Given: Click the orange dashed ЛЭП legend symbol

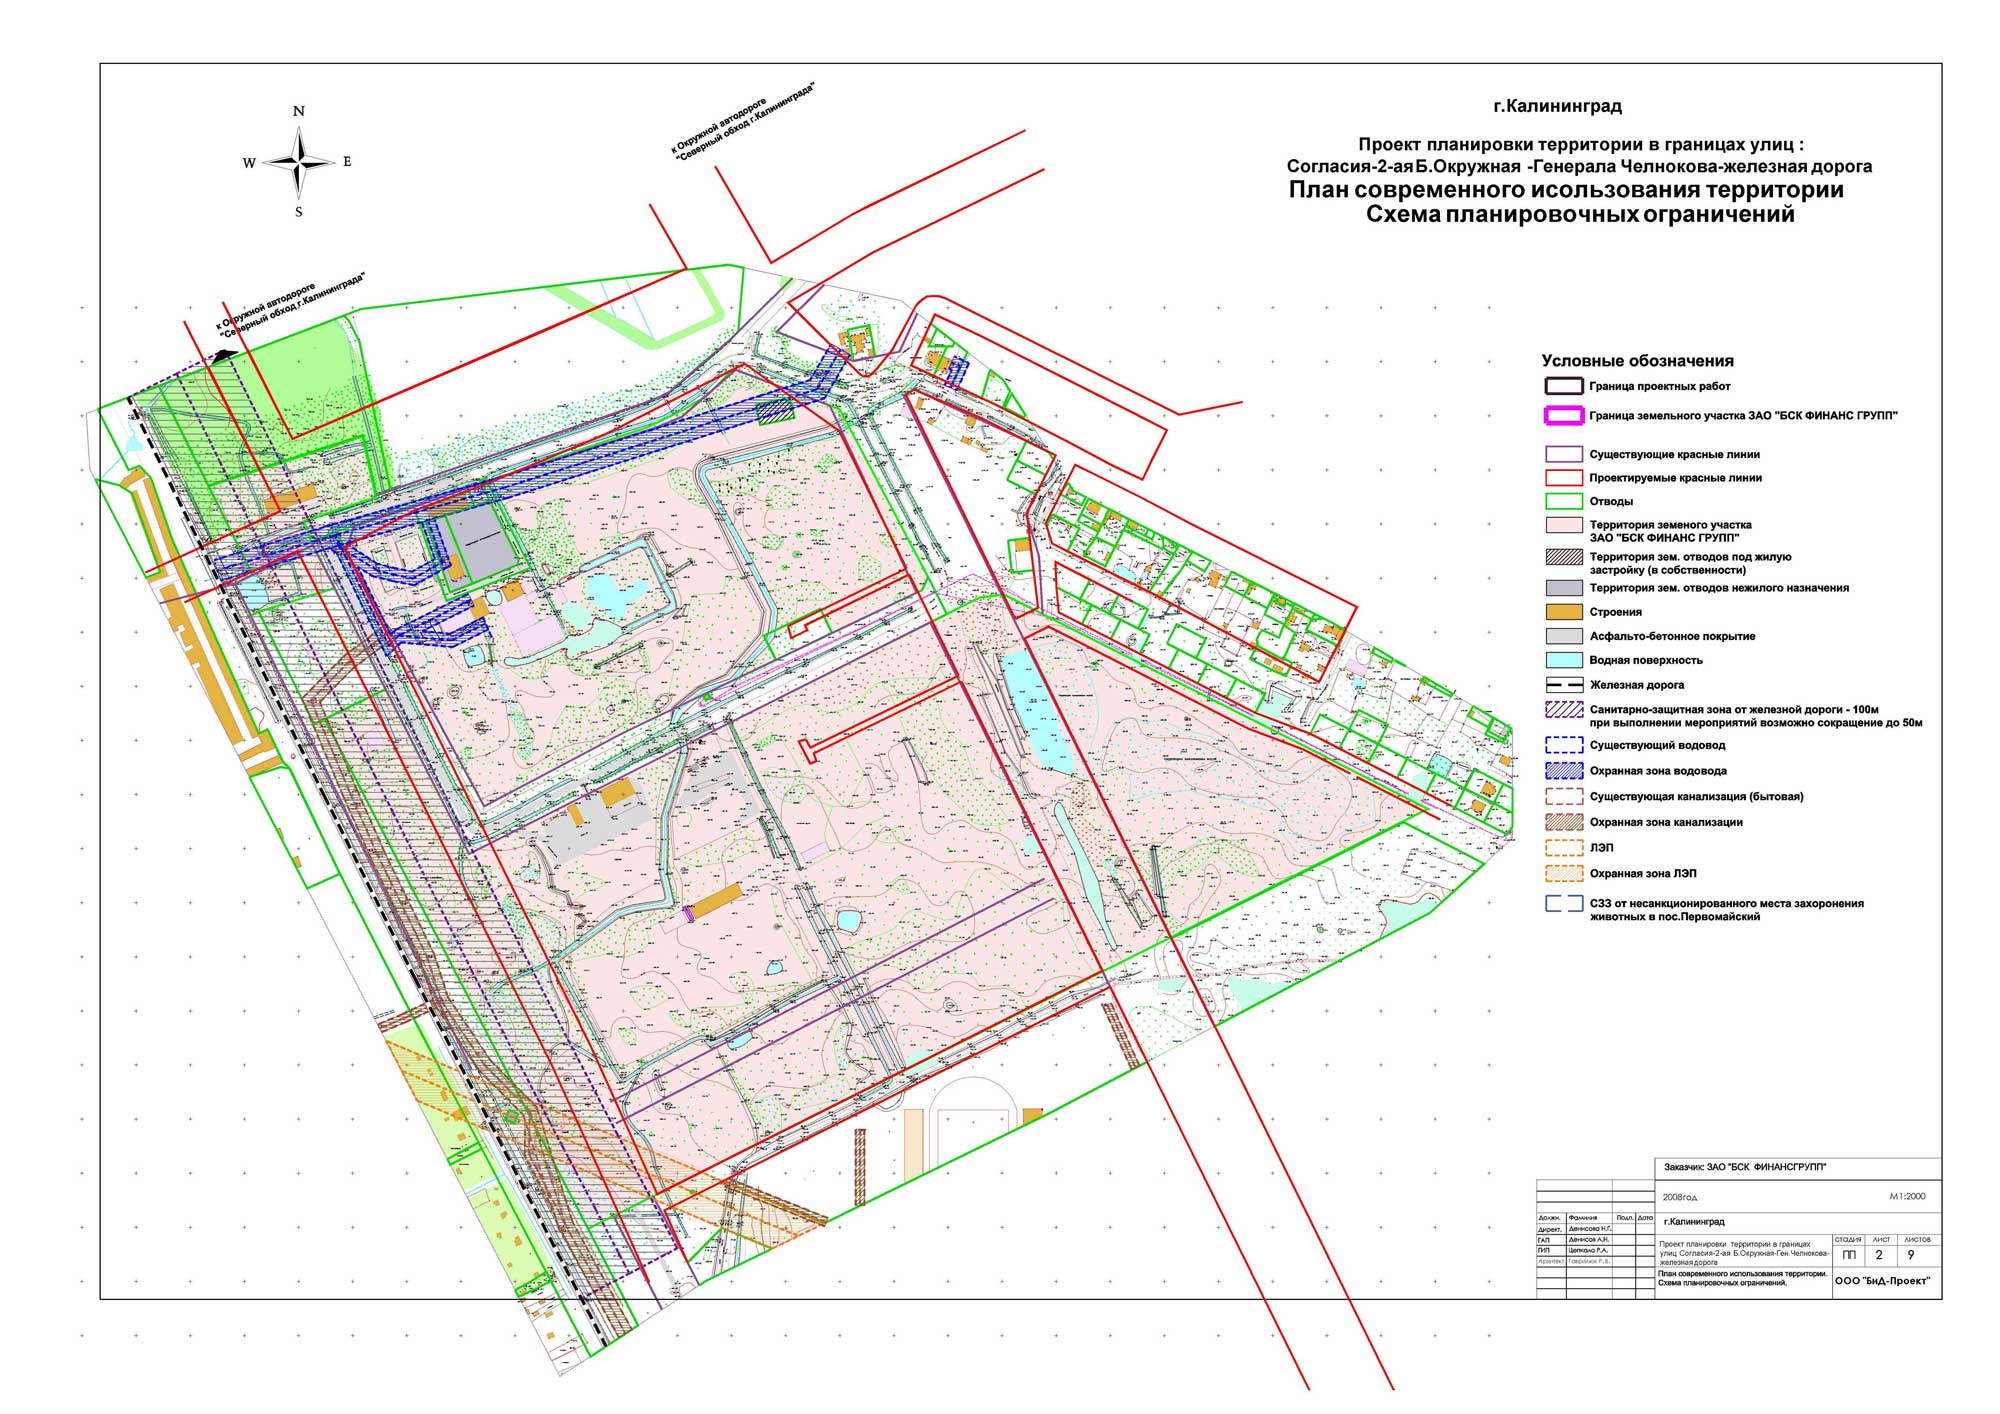Looking at the screenshot, I should [x=1564, y=848].
